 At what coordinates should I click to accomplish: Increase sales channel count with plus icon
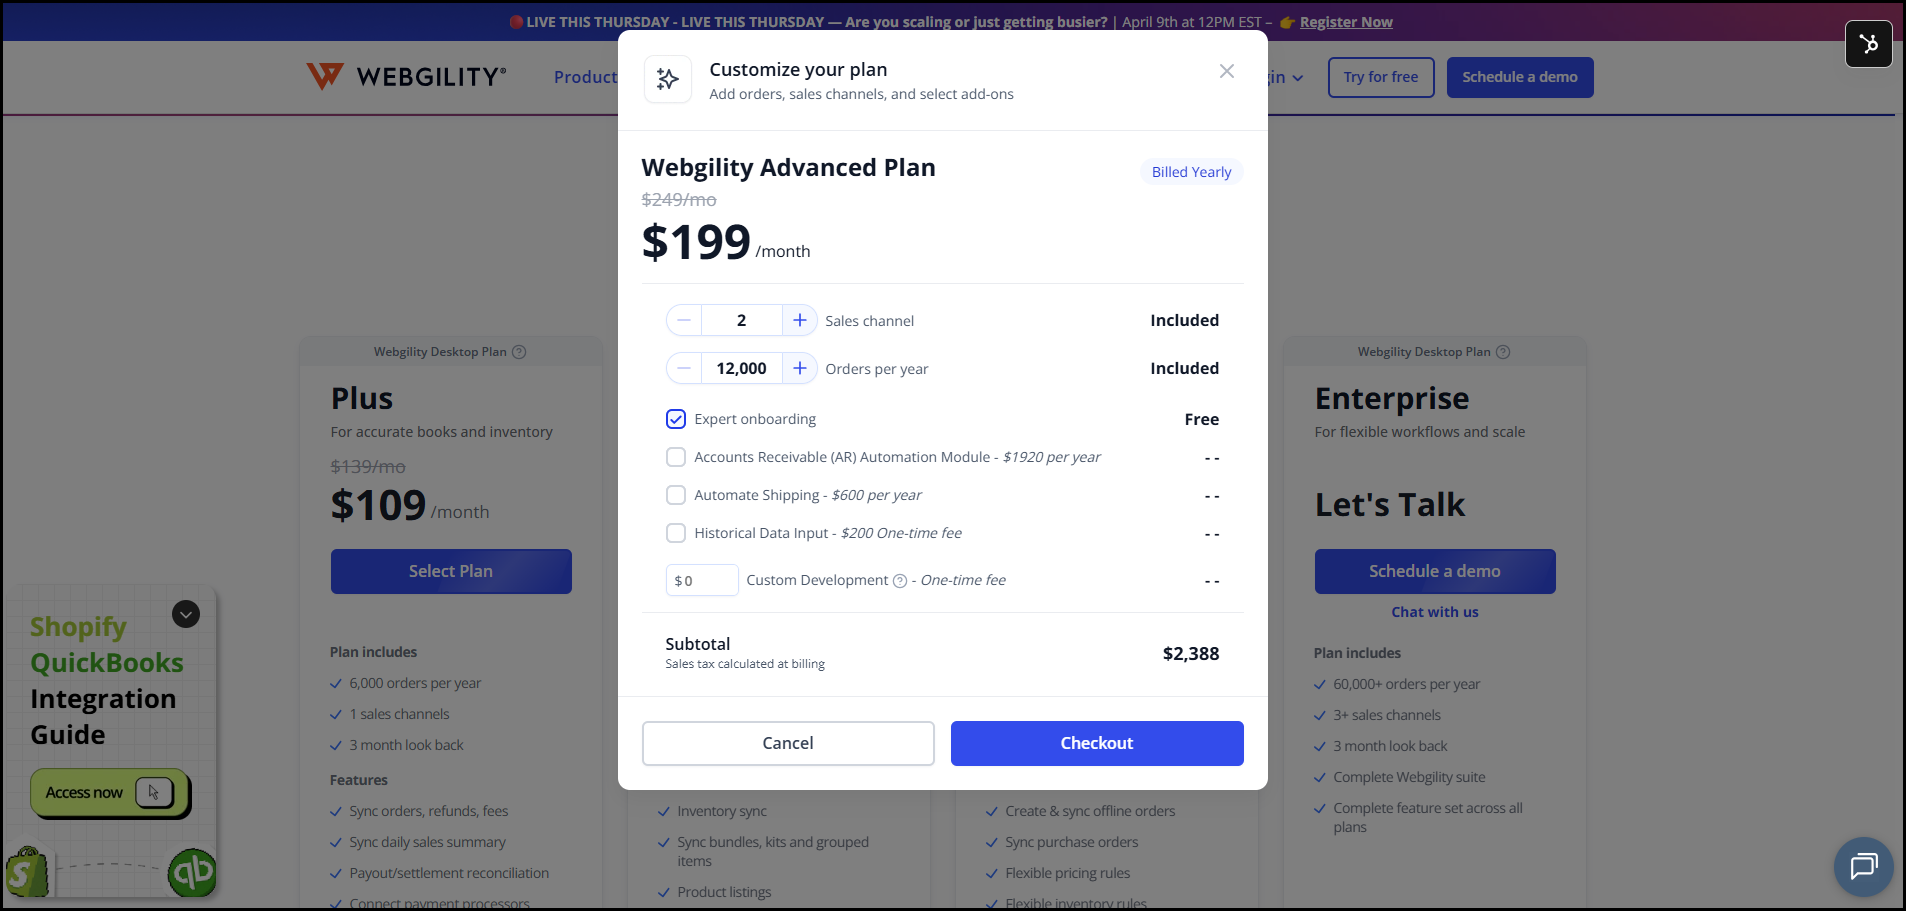(799, 320)
